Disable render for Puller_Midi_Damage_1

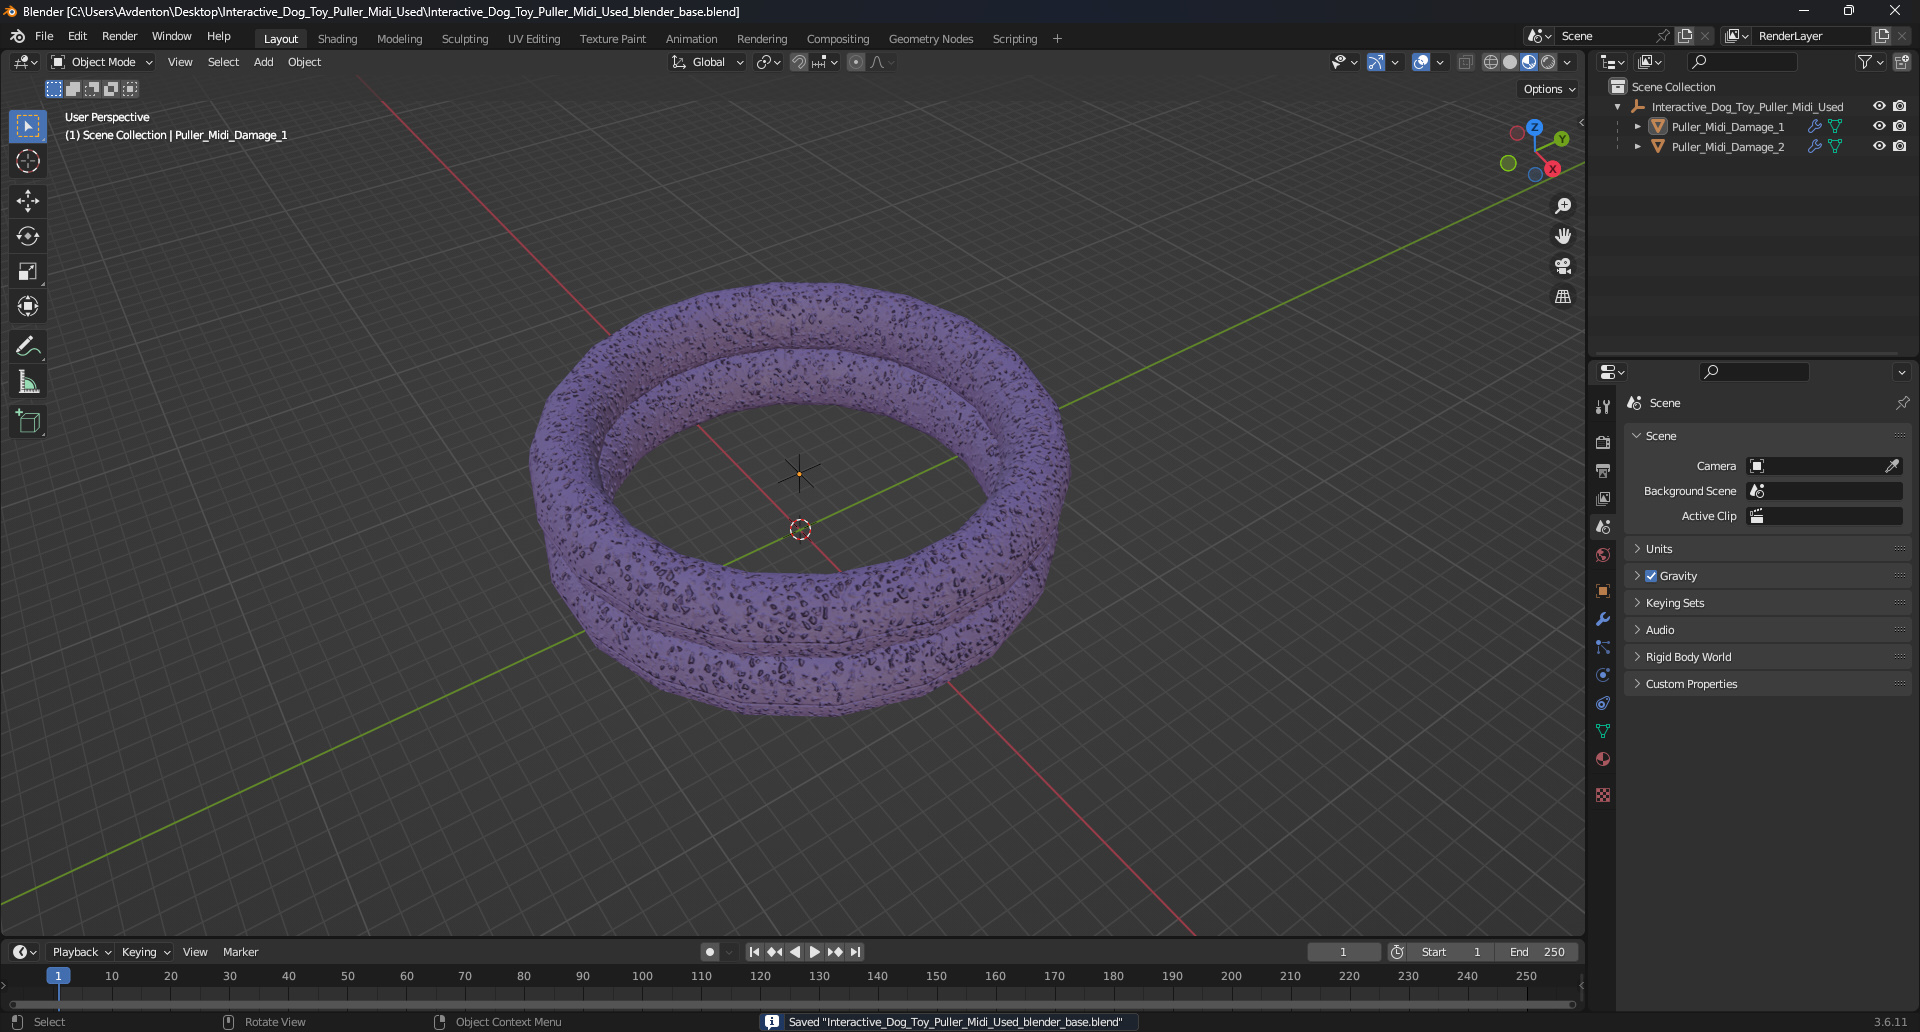[1899, 127]
